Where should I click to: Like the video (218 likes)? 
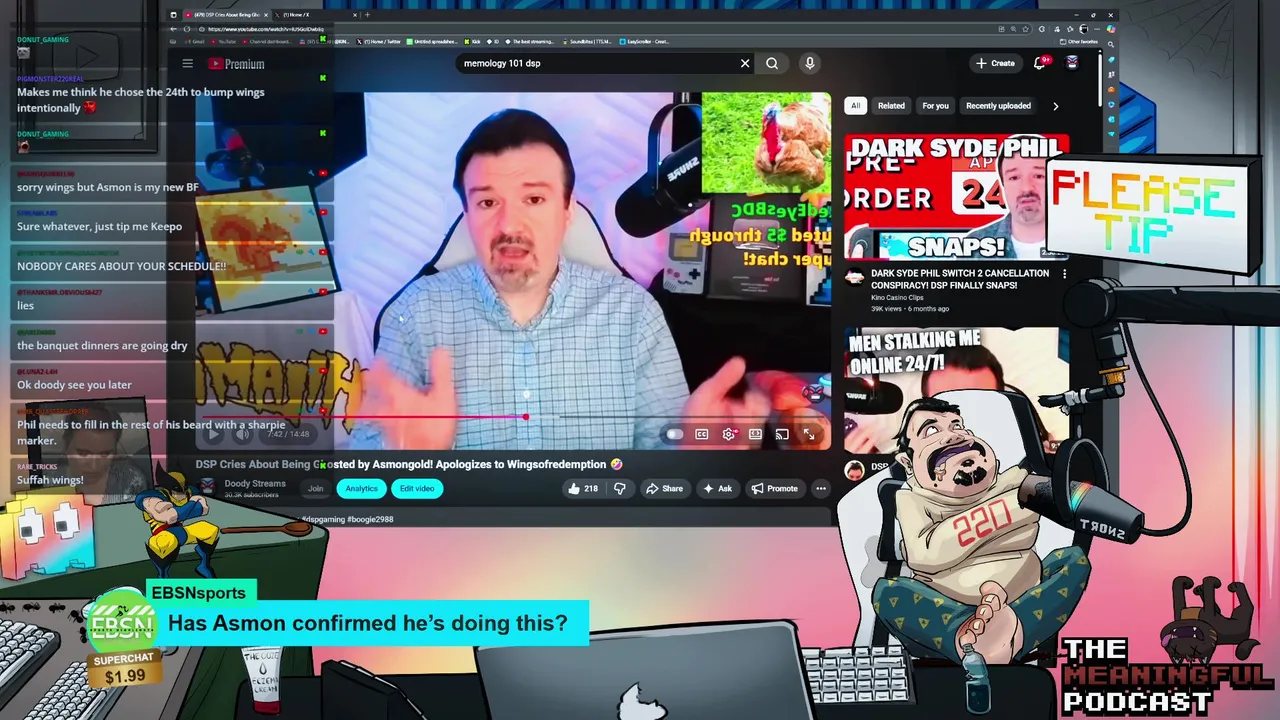582,489
